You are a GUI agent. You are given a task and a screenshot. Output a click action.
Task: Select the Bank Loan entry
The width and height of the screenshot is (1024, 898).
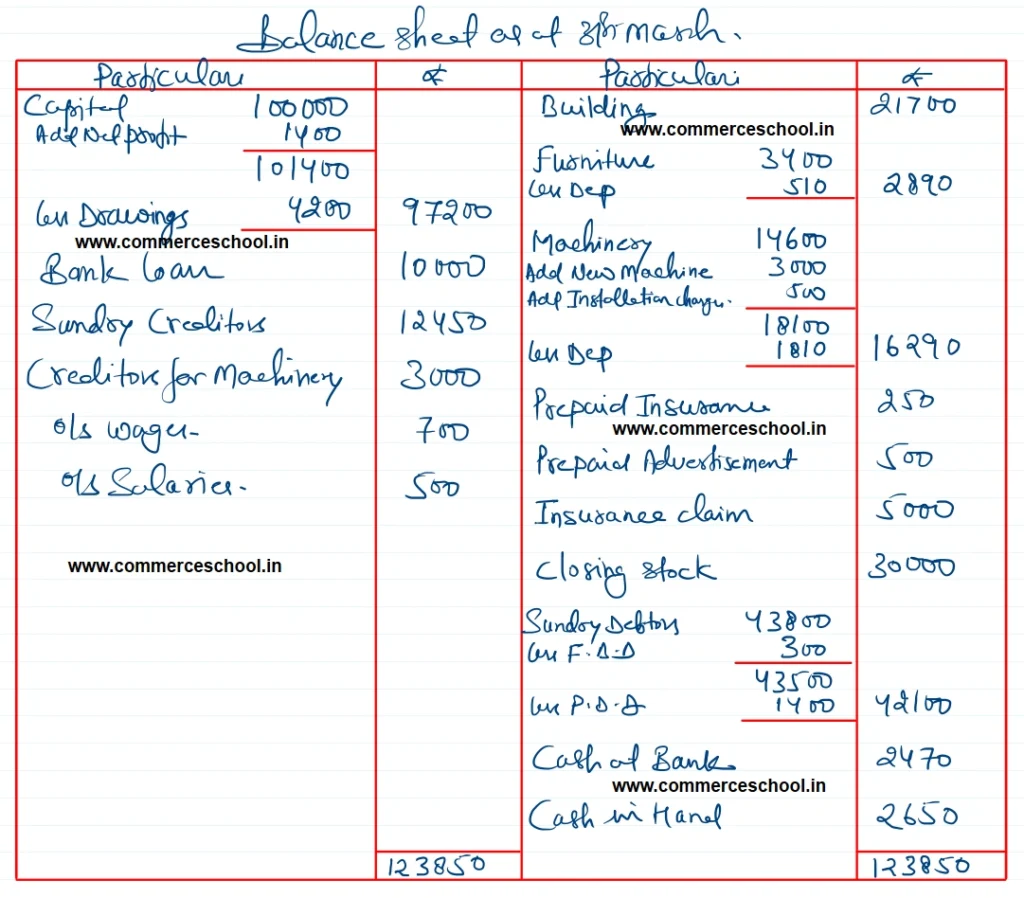pyautogui.click(x=132, y=270)
